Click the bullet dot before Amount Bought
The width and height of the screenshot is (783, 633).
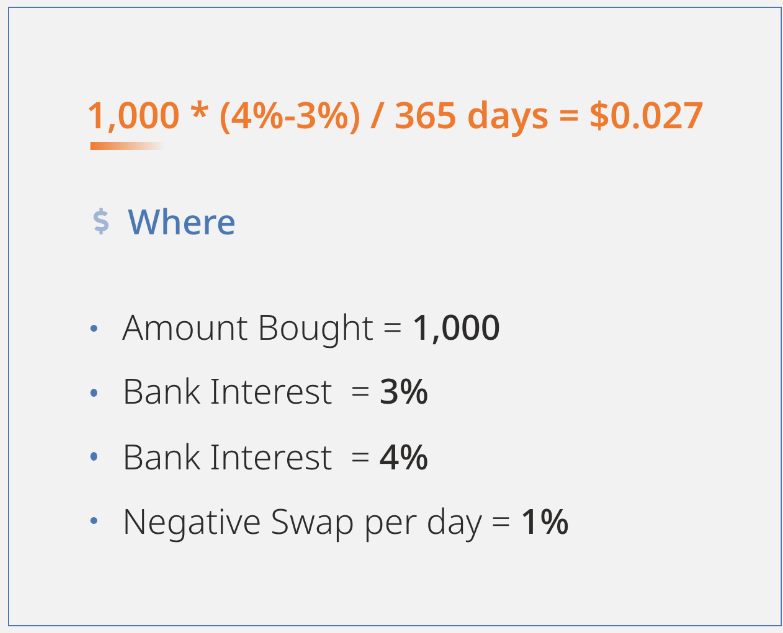[93, 328]
